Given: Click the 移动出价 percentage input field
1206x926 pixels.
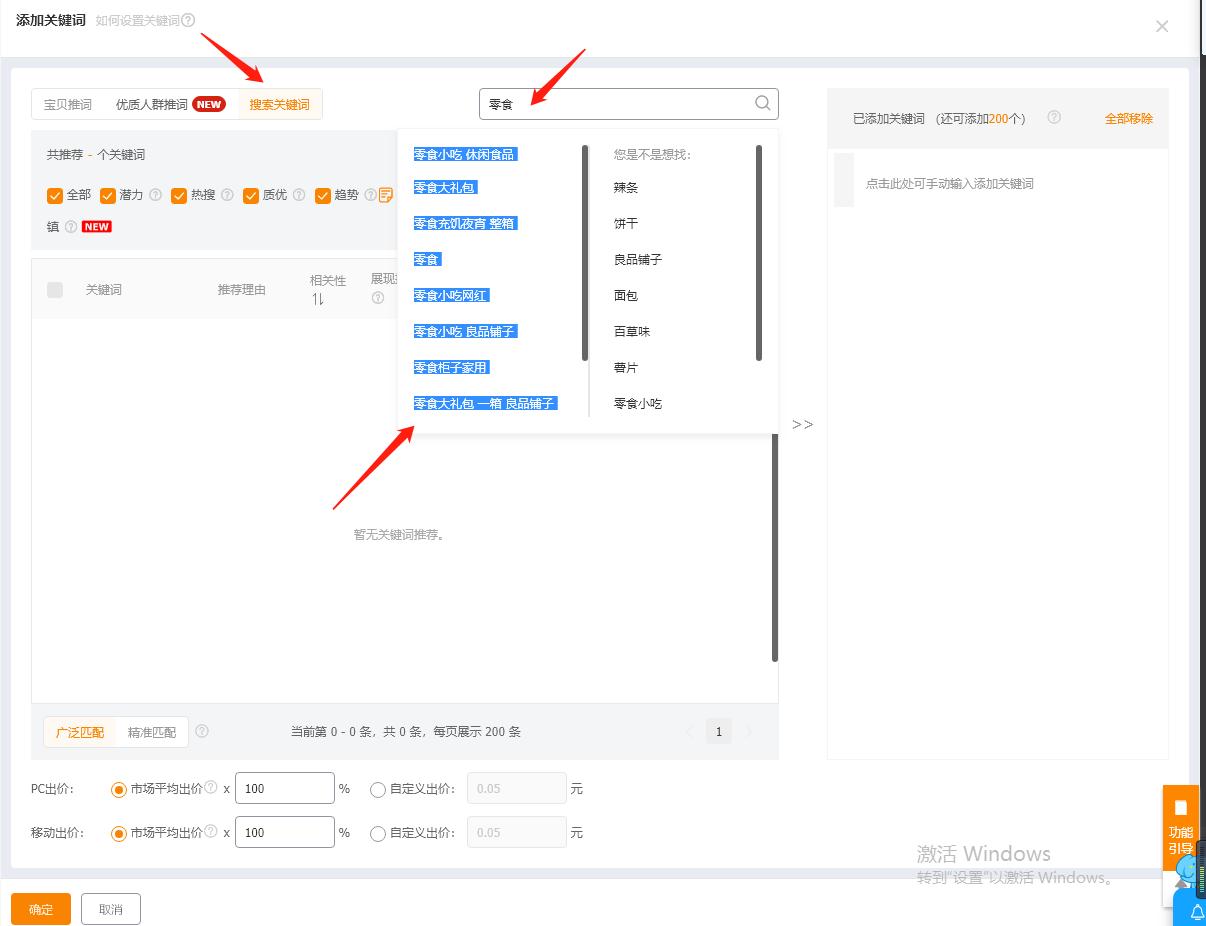Looking at the screenshot, I should tap(284, 832).
